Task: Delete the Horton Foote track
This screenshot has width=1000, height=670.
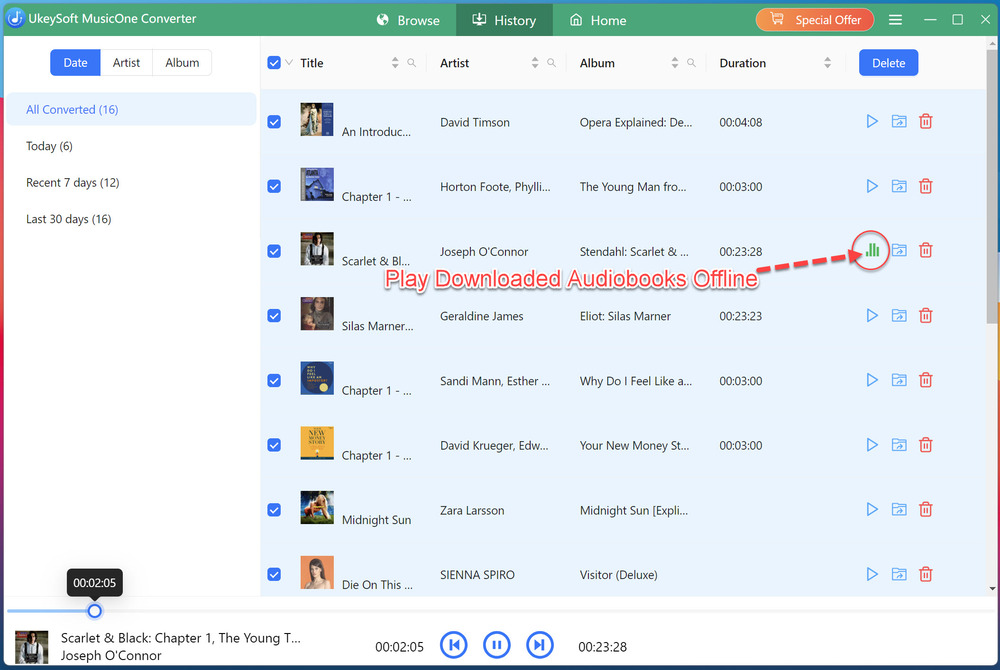Action: [x=925, y=186]
